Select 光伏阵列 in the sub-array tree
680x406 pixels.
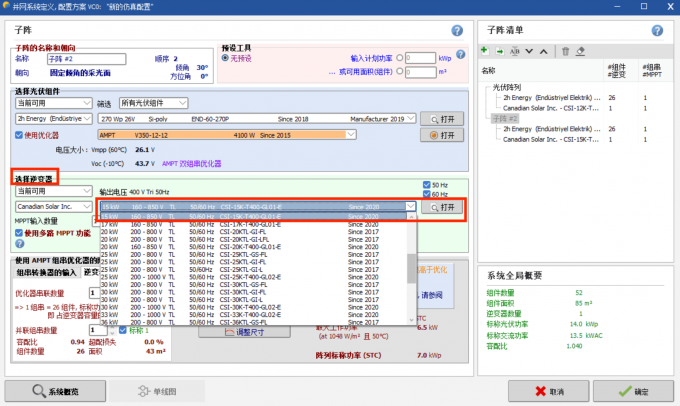pyautogui.click(x=507, y=87)
